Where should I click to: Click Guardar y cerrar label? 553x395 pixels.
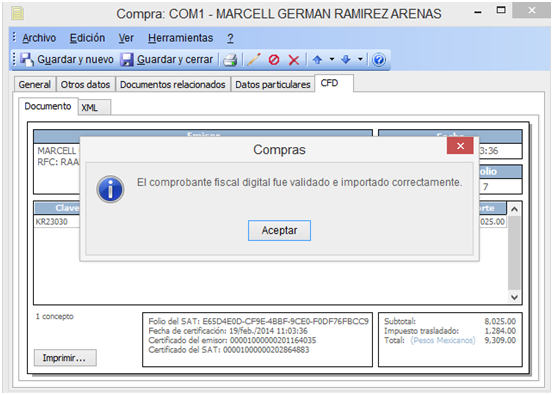point(175,60)
